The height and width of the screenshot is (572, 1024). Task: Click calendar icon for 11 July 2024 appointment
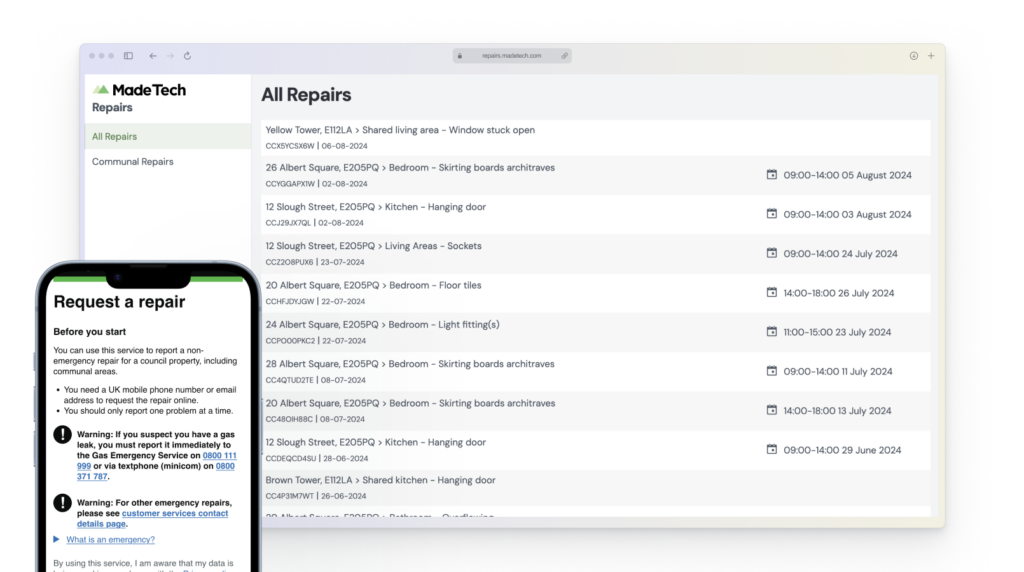coord(772,371)
